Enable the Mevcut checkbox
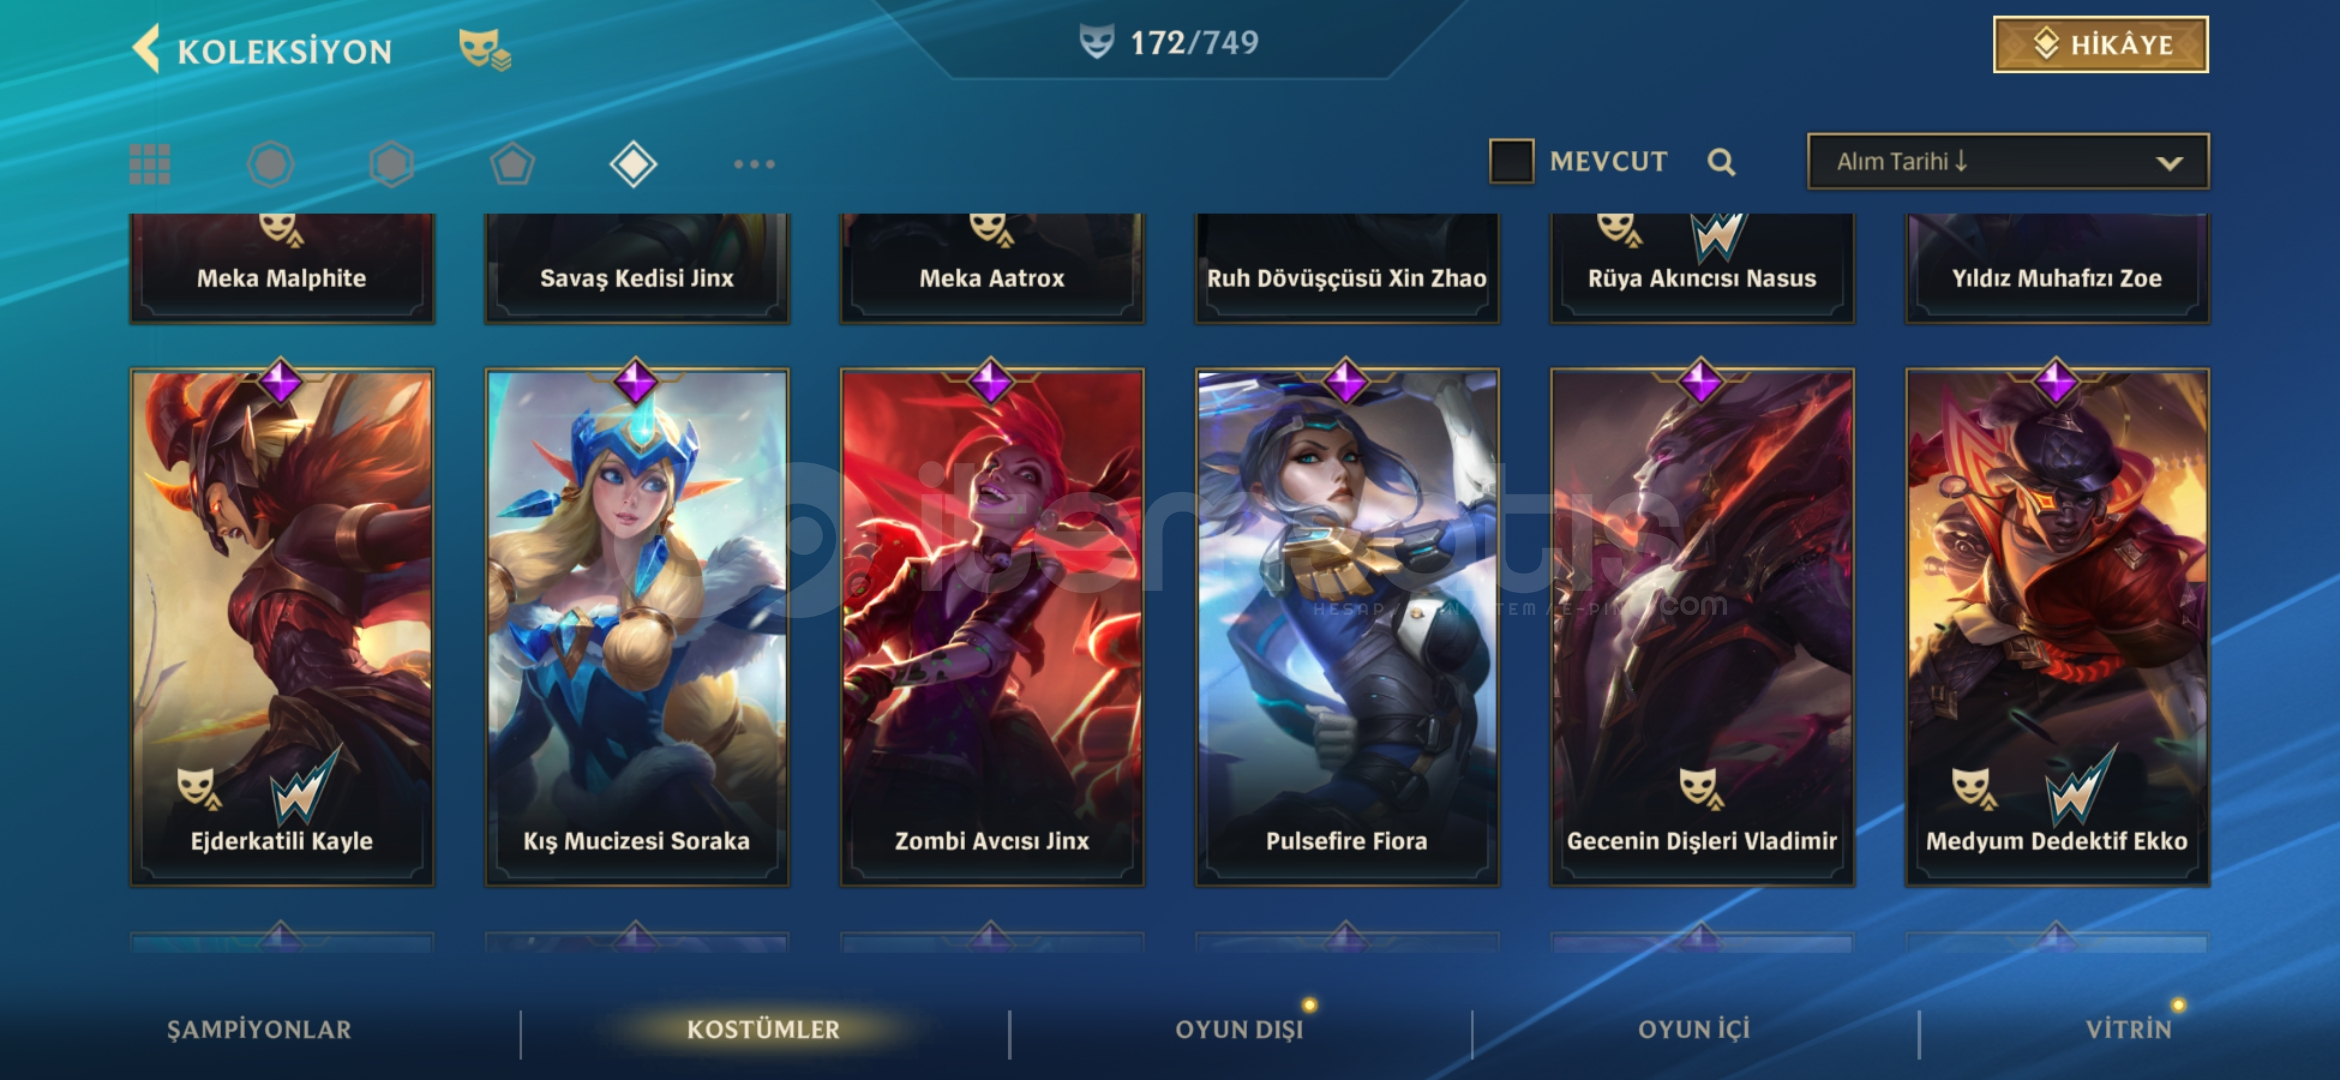 [1511, 161]
